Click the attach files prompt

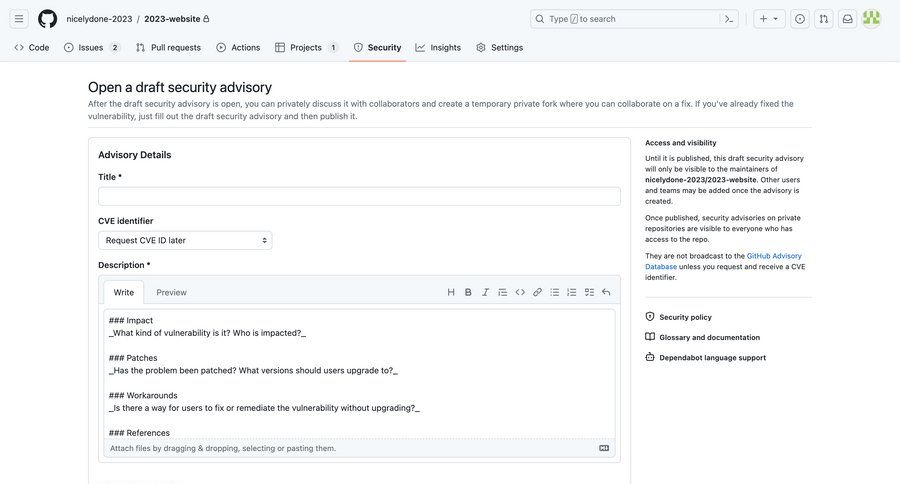pyautogui.click(x=223, y=448)
